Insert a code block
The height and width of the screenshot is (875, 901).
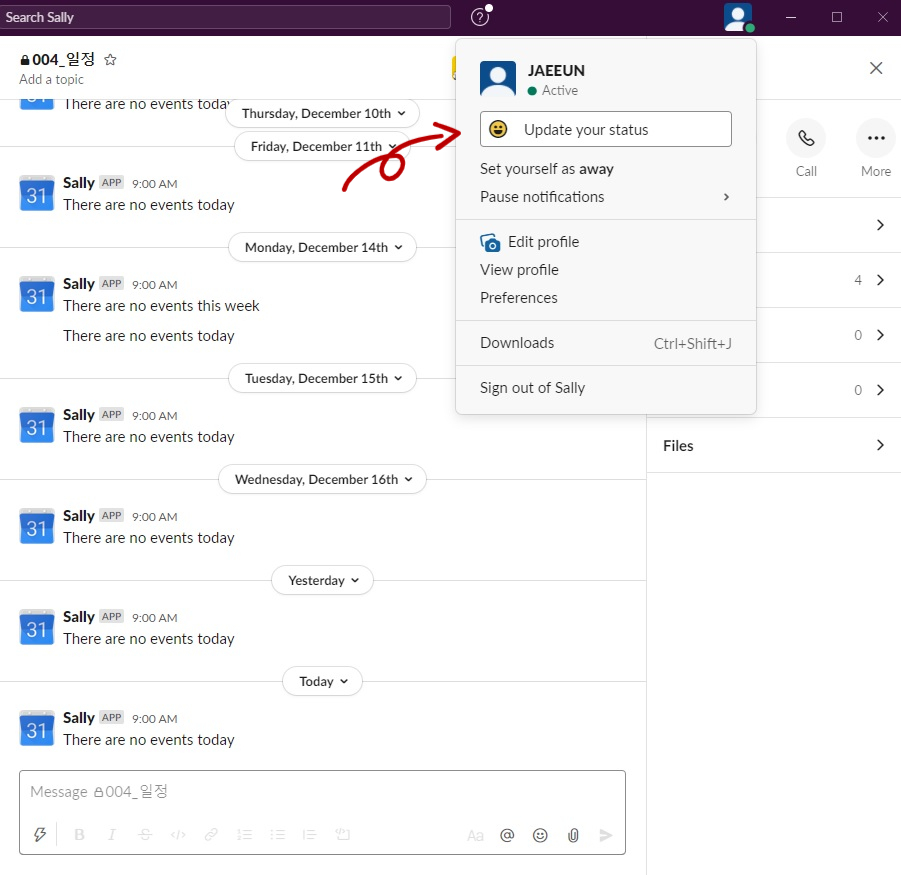pos(342,835)
